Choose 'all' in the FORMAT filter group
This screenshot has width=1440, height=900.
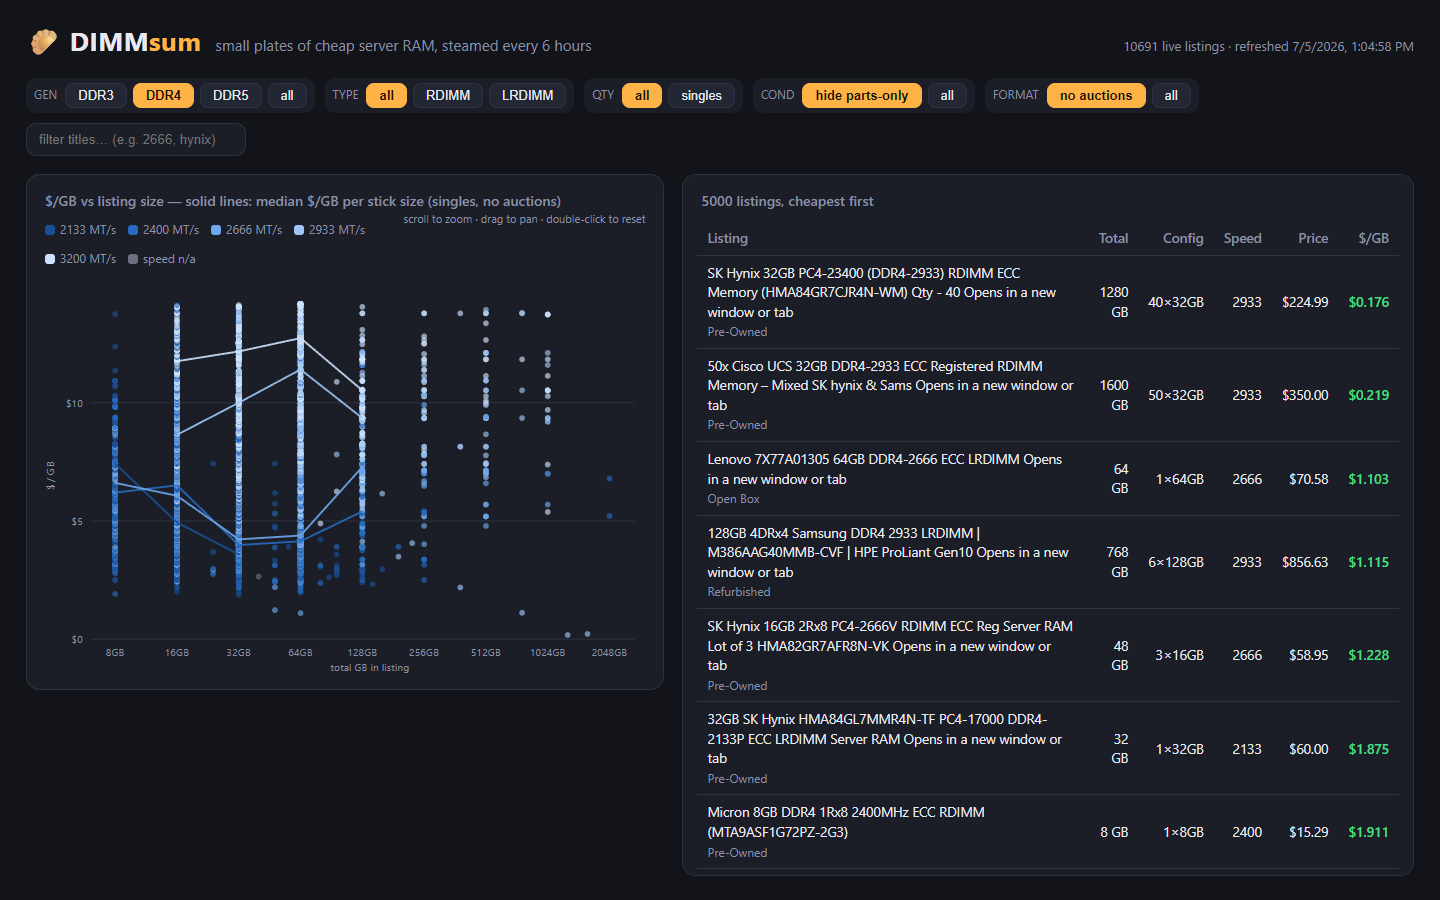point(1171,95)
